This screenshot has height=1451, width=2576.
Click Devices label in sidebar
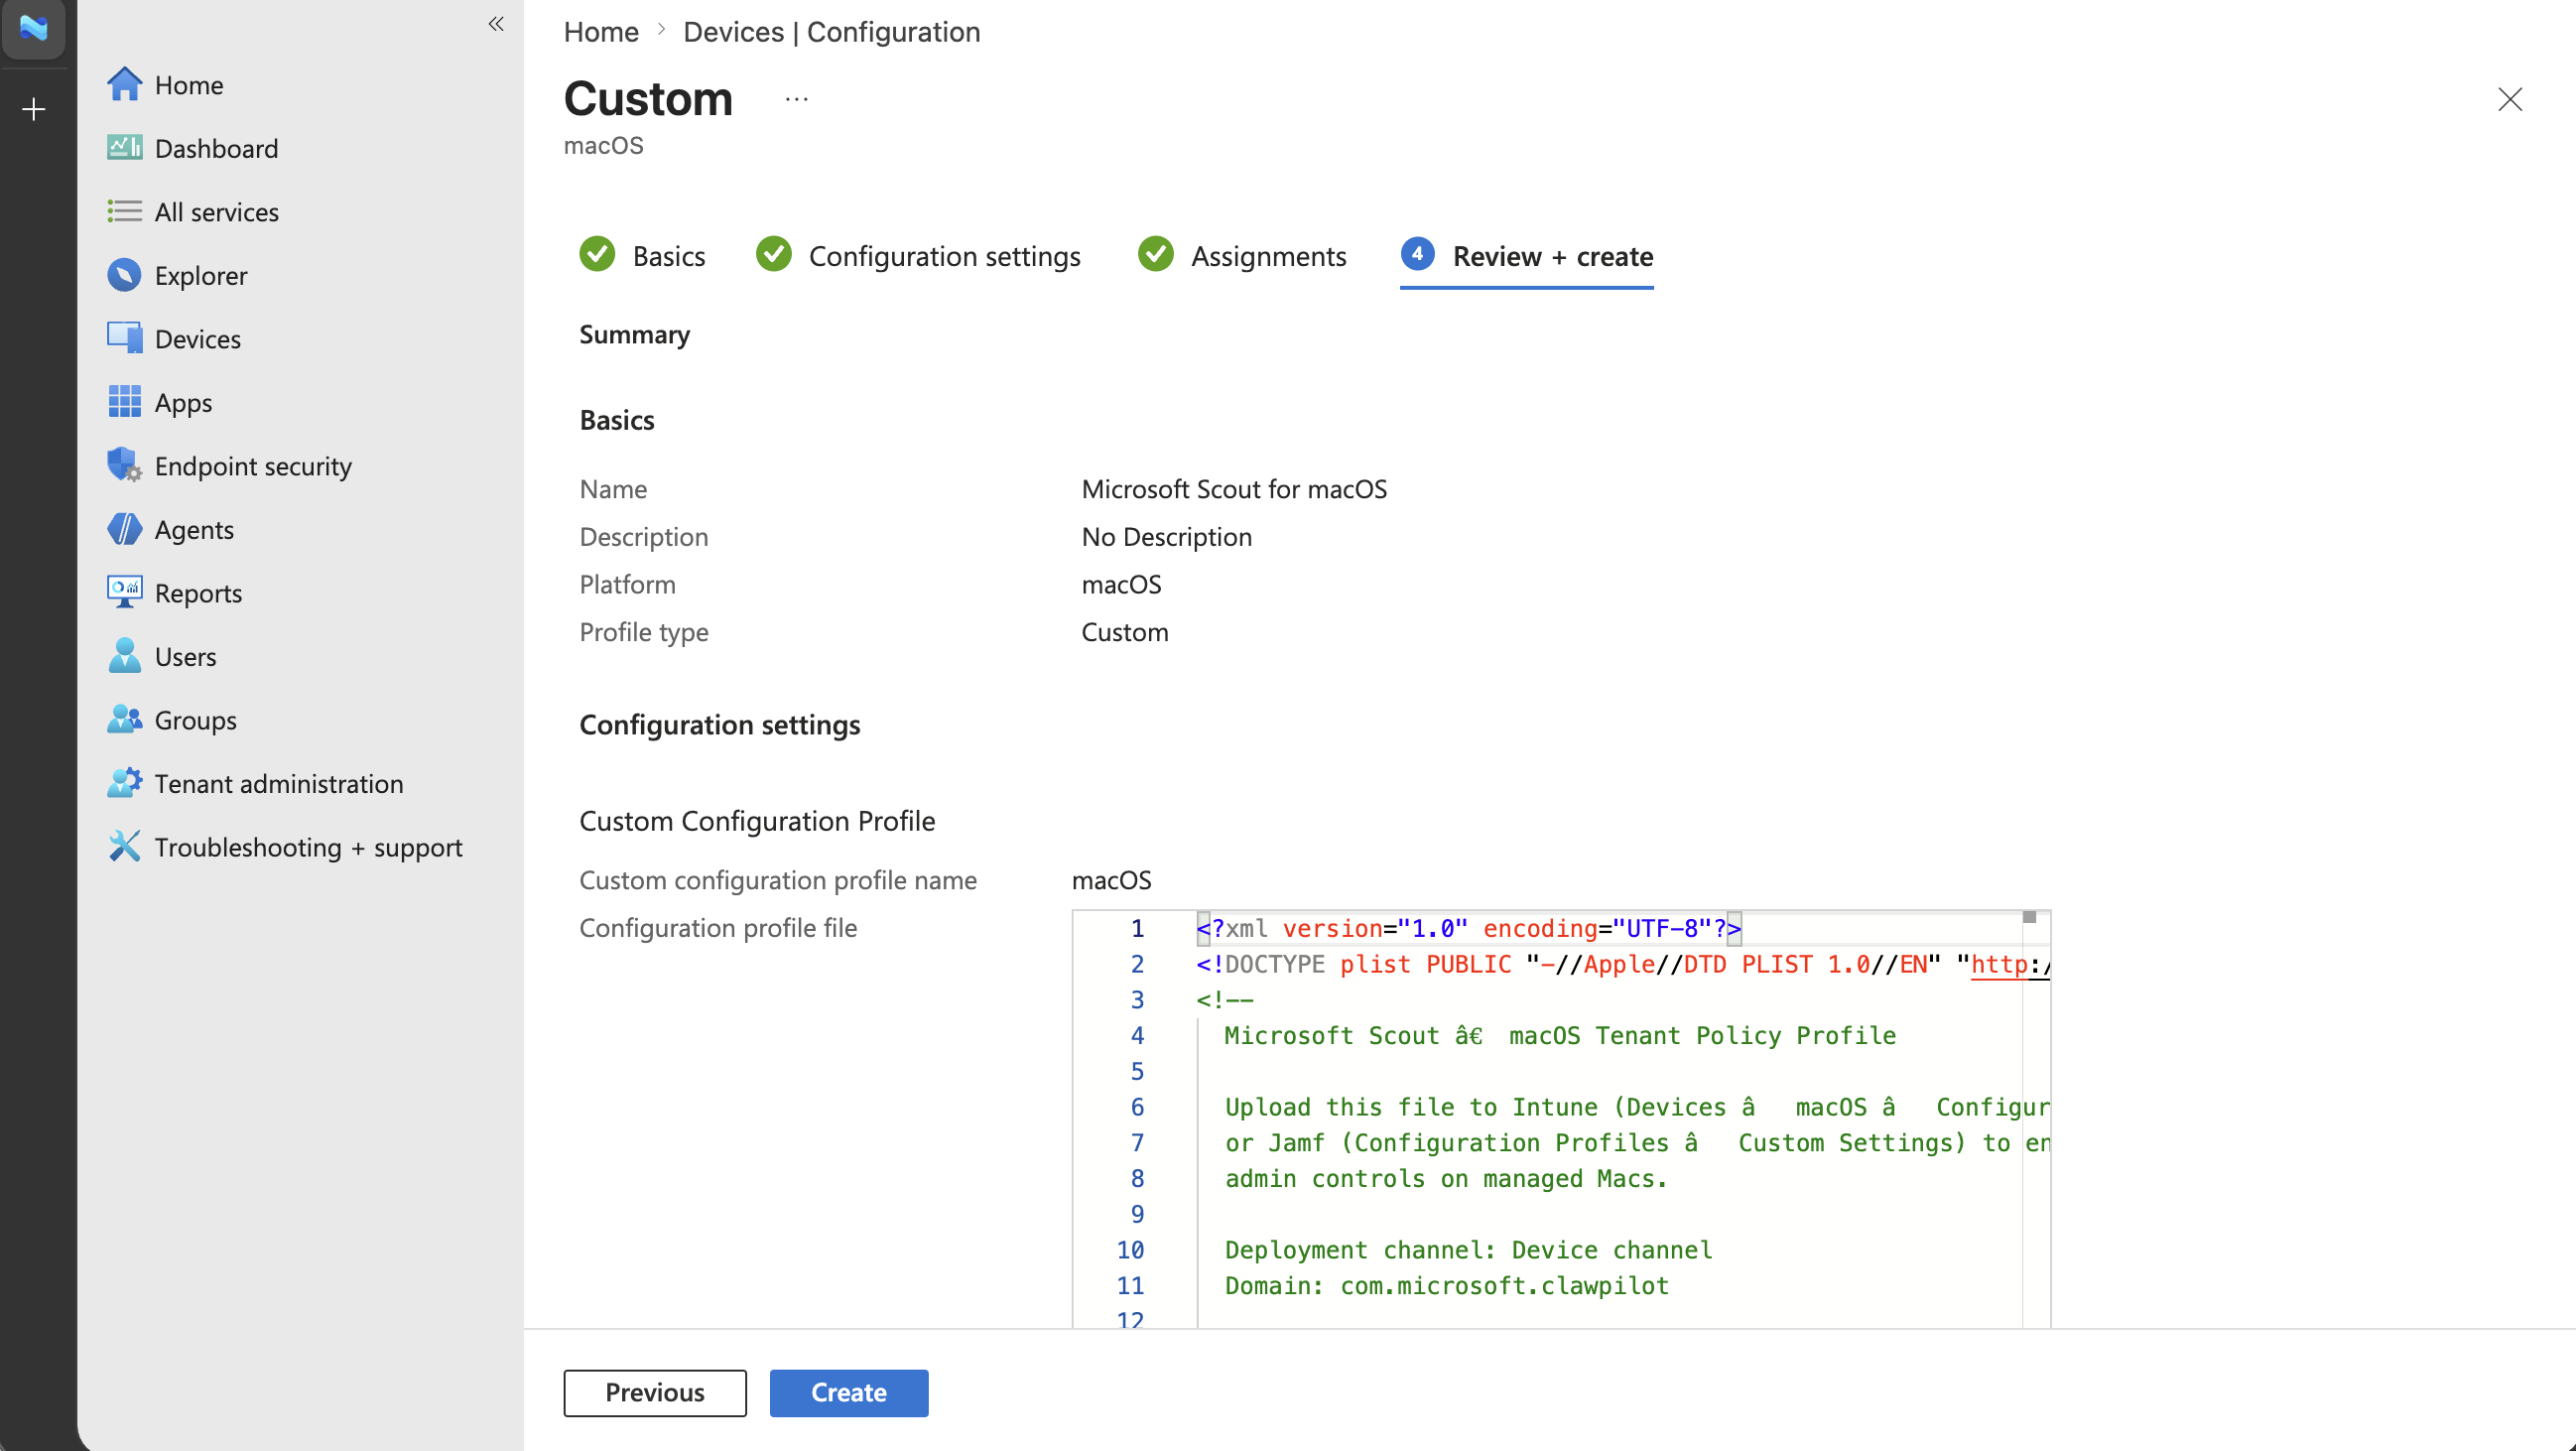[x=197, y=339]
